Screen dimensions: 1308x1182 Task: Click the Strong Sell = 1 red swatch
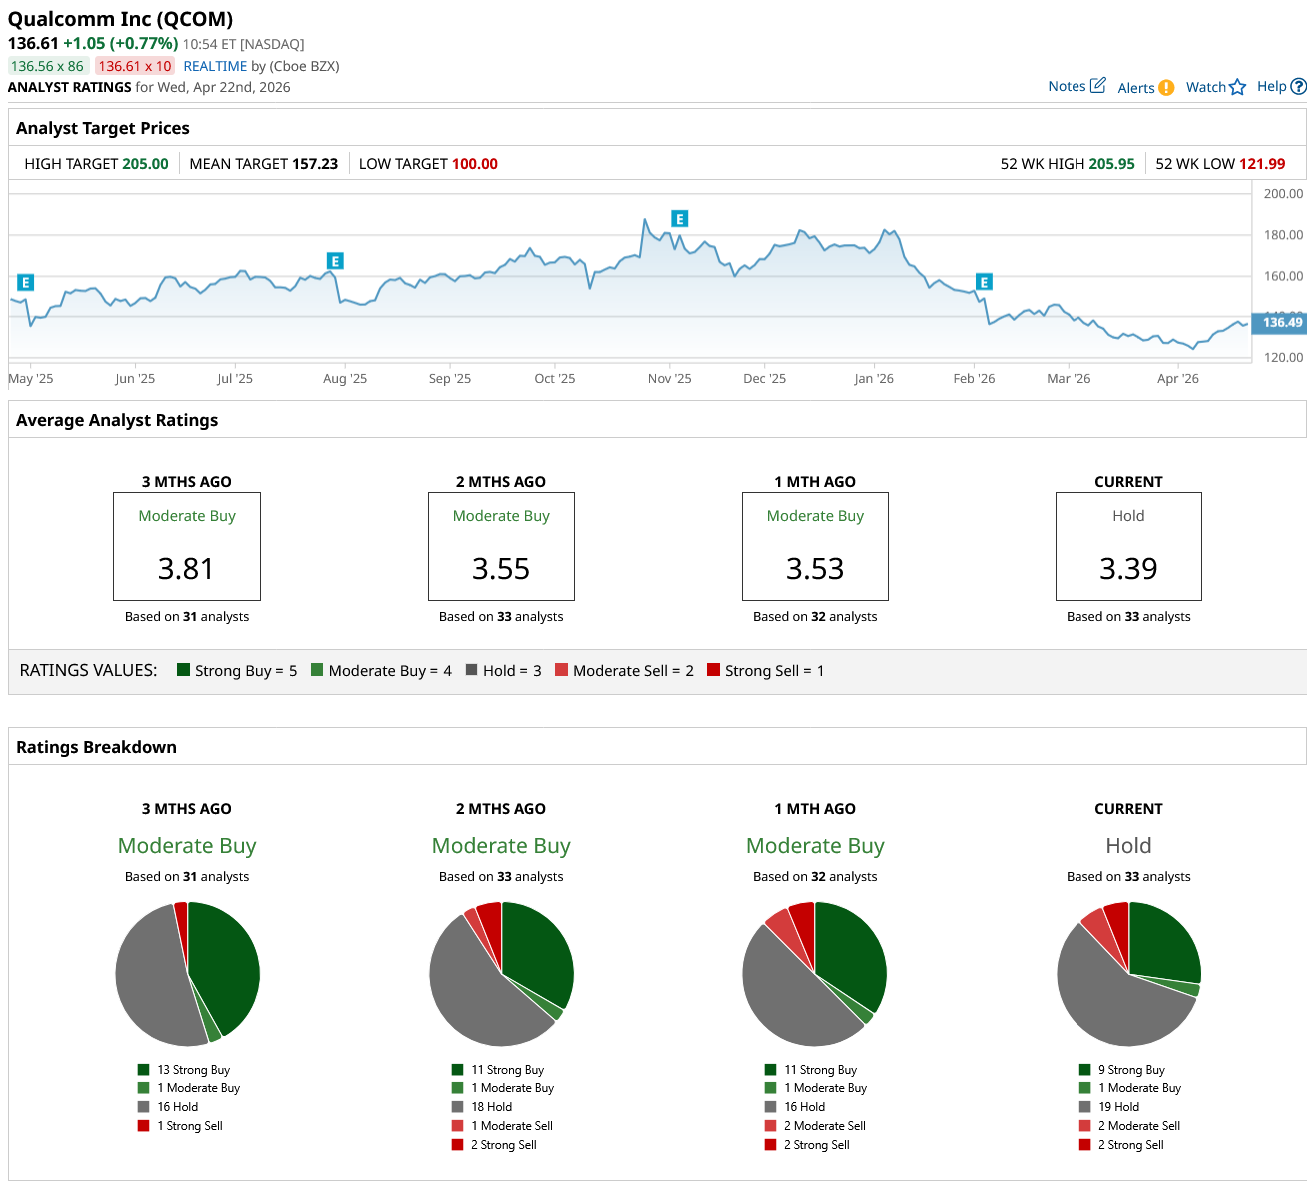tap(713, 670)
